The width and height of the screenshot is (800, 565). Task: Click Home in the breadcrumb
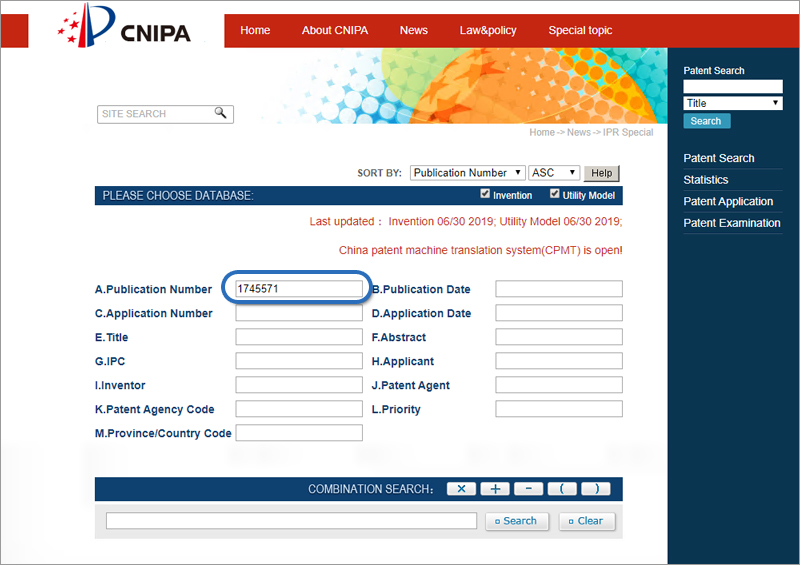click(542, 132)
